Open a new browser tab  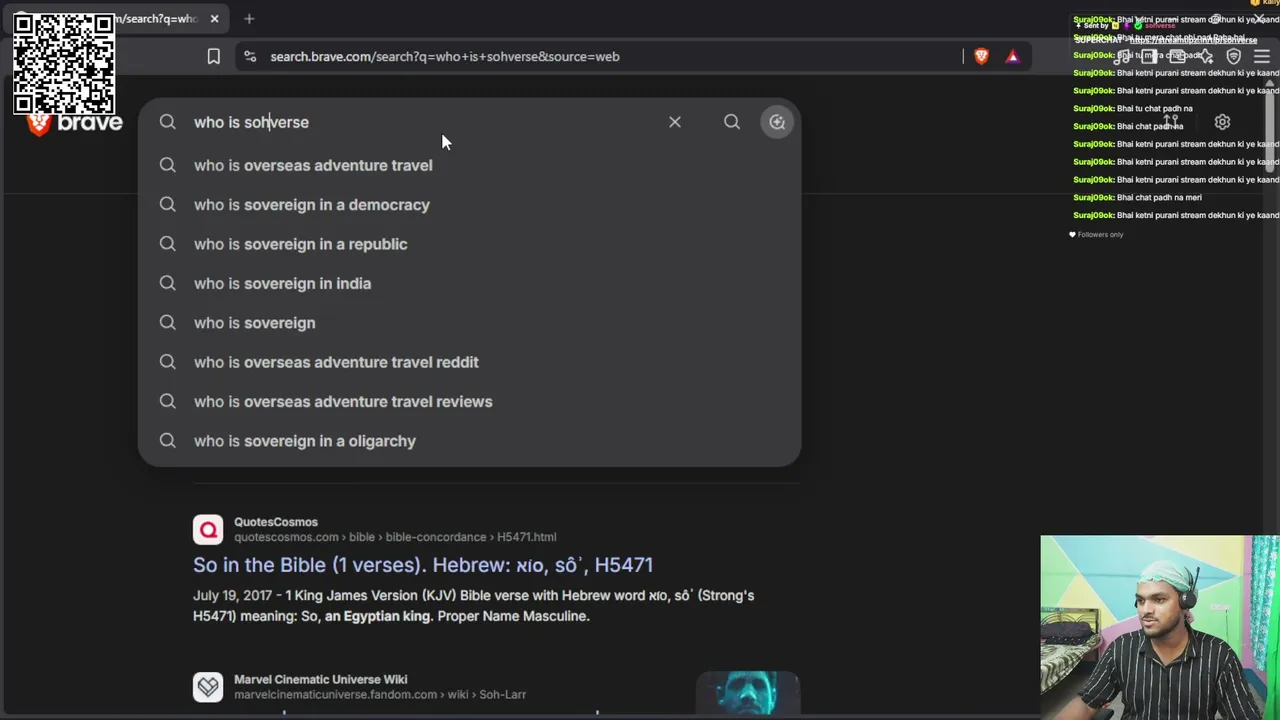pyautogui.click(x=249, y=19)
